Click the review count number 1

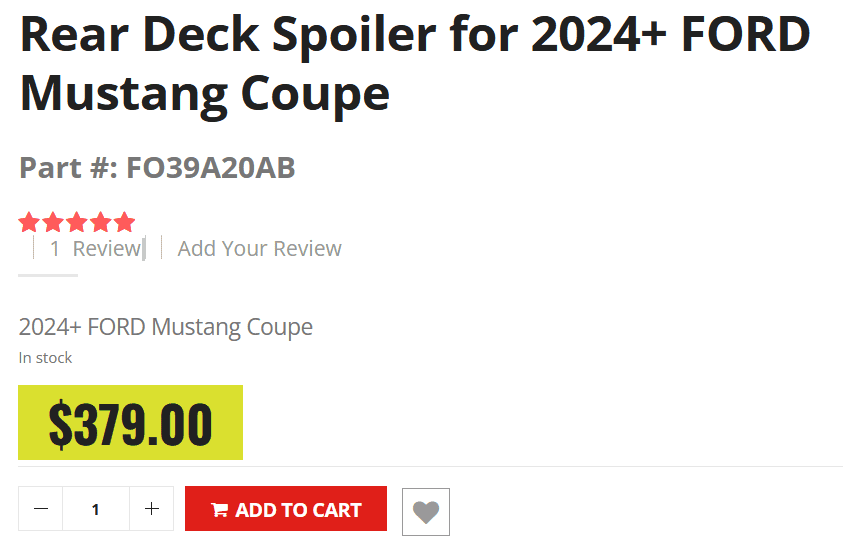55,249
